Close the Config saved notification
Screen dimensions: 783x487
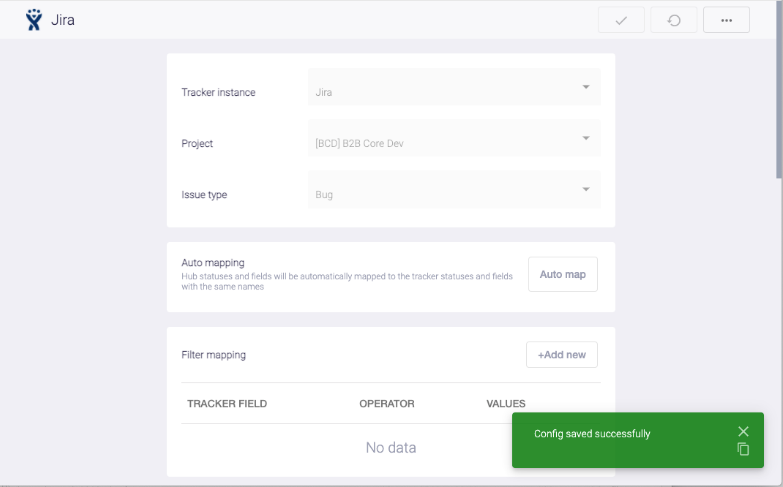743,432
